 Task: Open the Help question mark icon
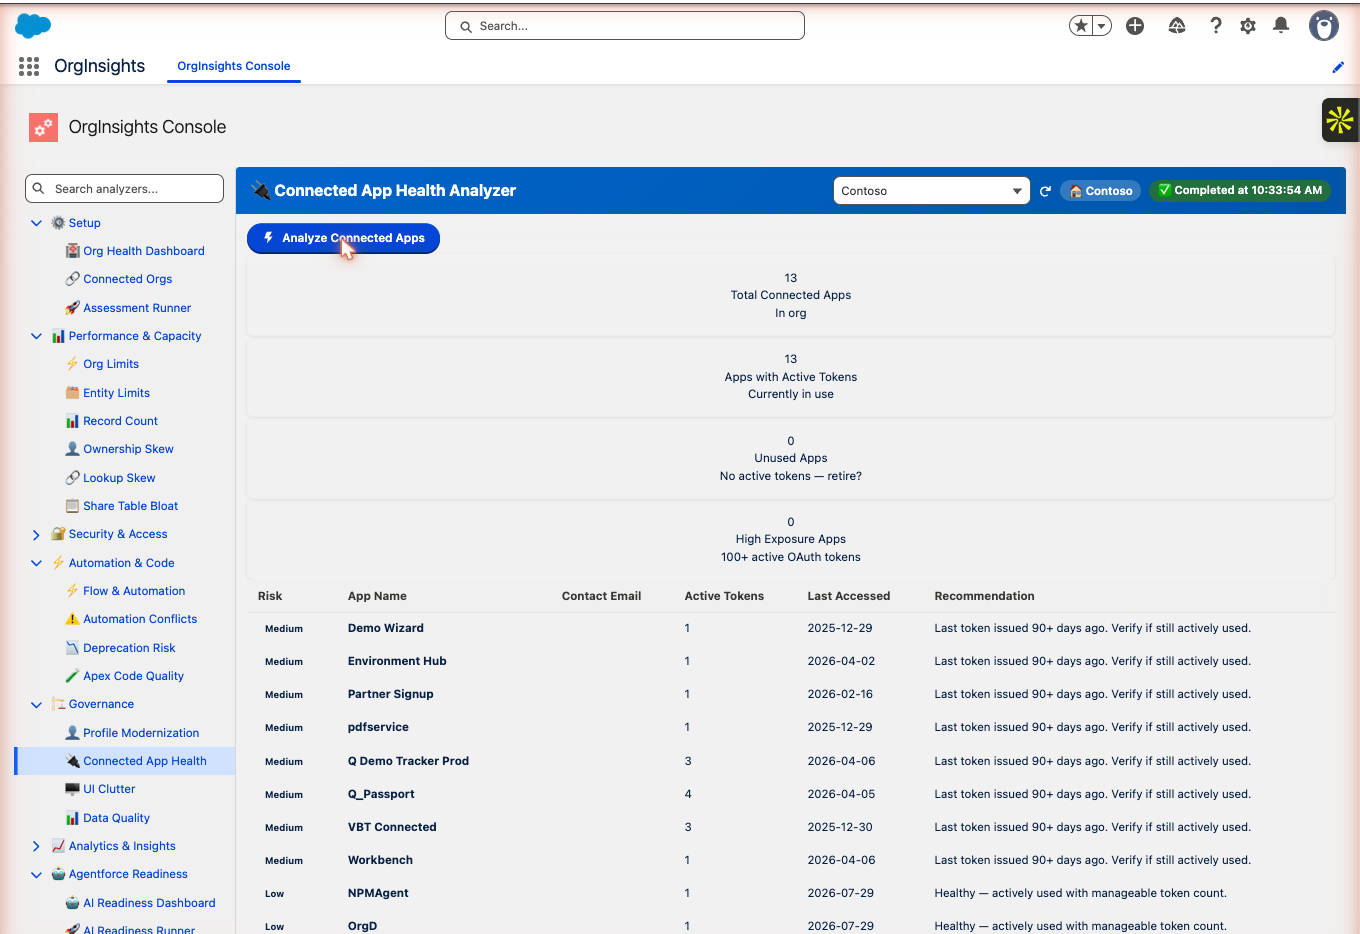1216,26
